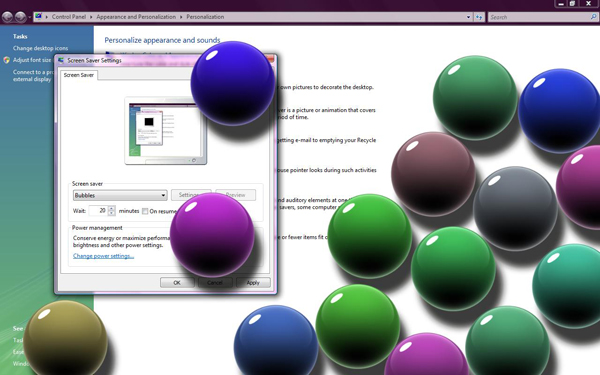
Task: Click the Control Panel icon in address bar
Action: point(38,16)
